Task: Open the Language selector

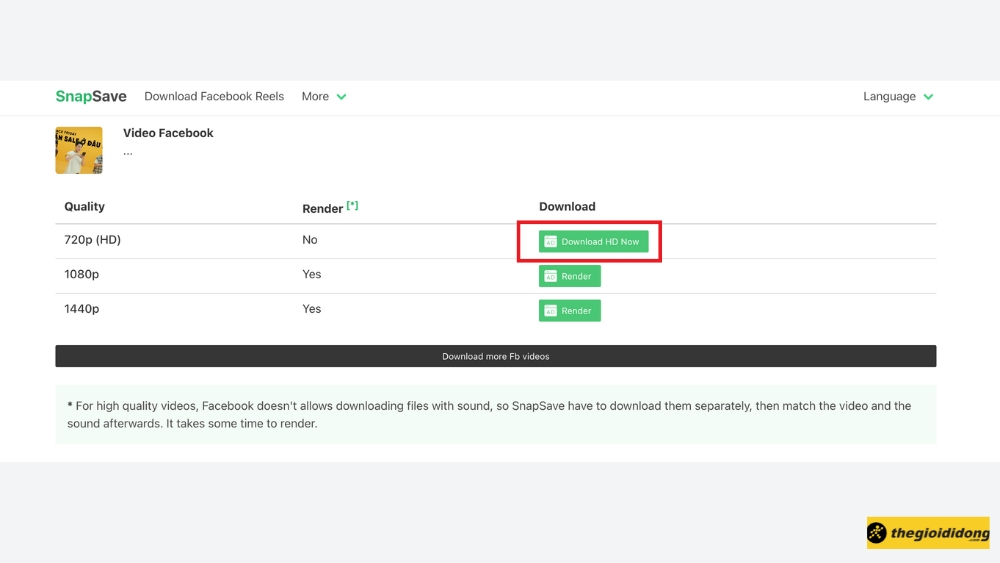Action: tap(889, 97)
